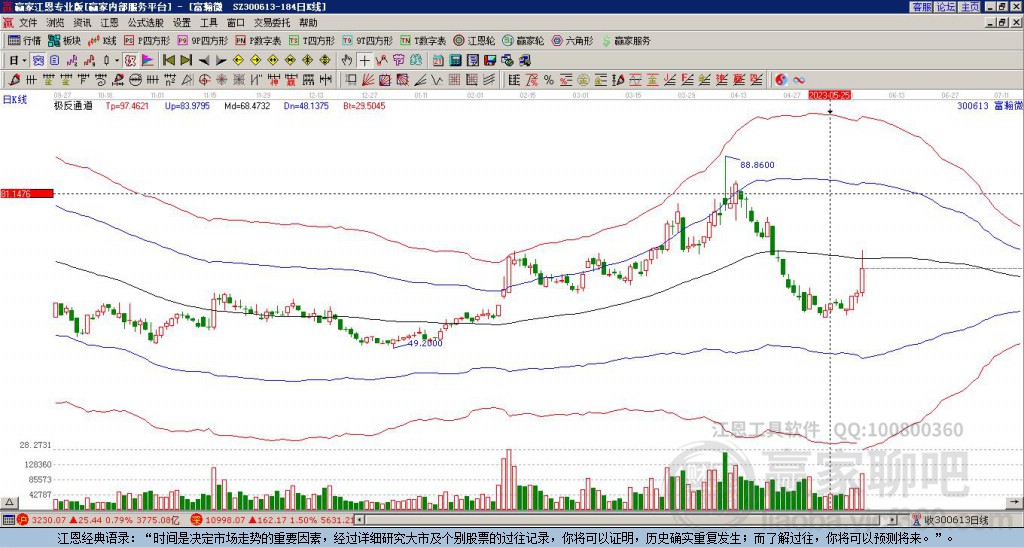
Task: Click the percent % tool icon
Action: (549, 80)
